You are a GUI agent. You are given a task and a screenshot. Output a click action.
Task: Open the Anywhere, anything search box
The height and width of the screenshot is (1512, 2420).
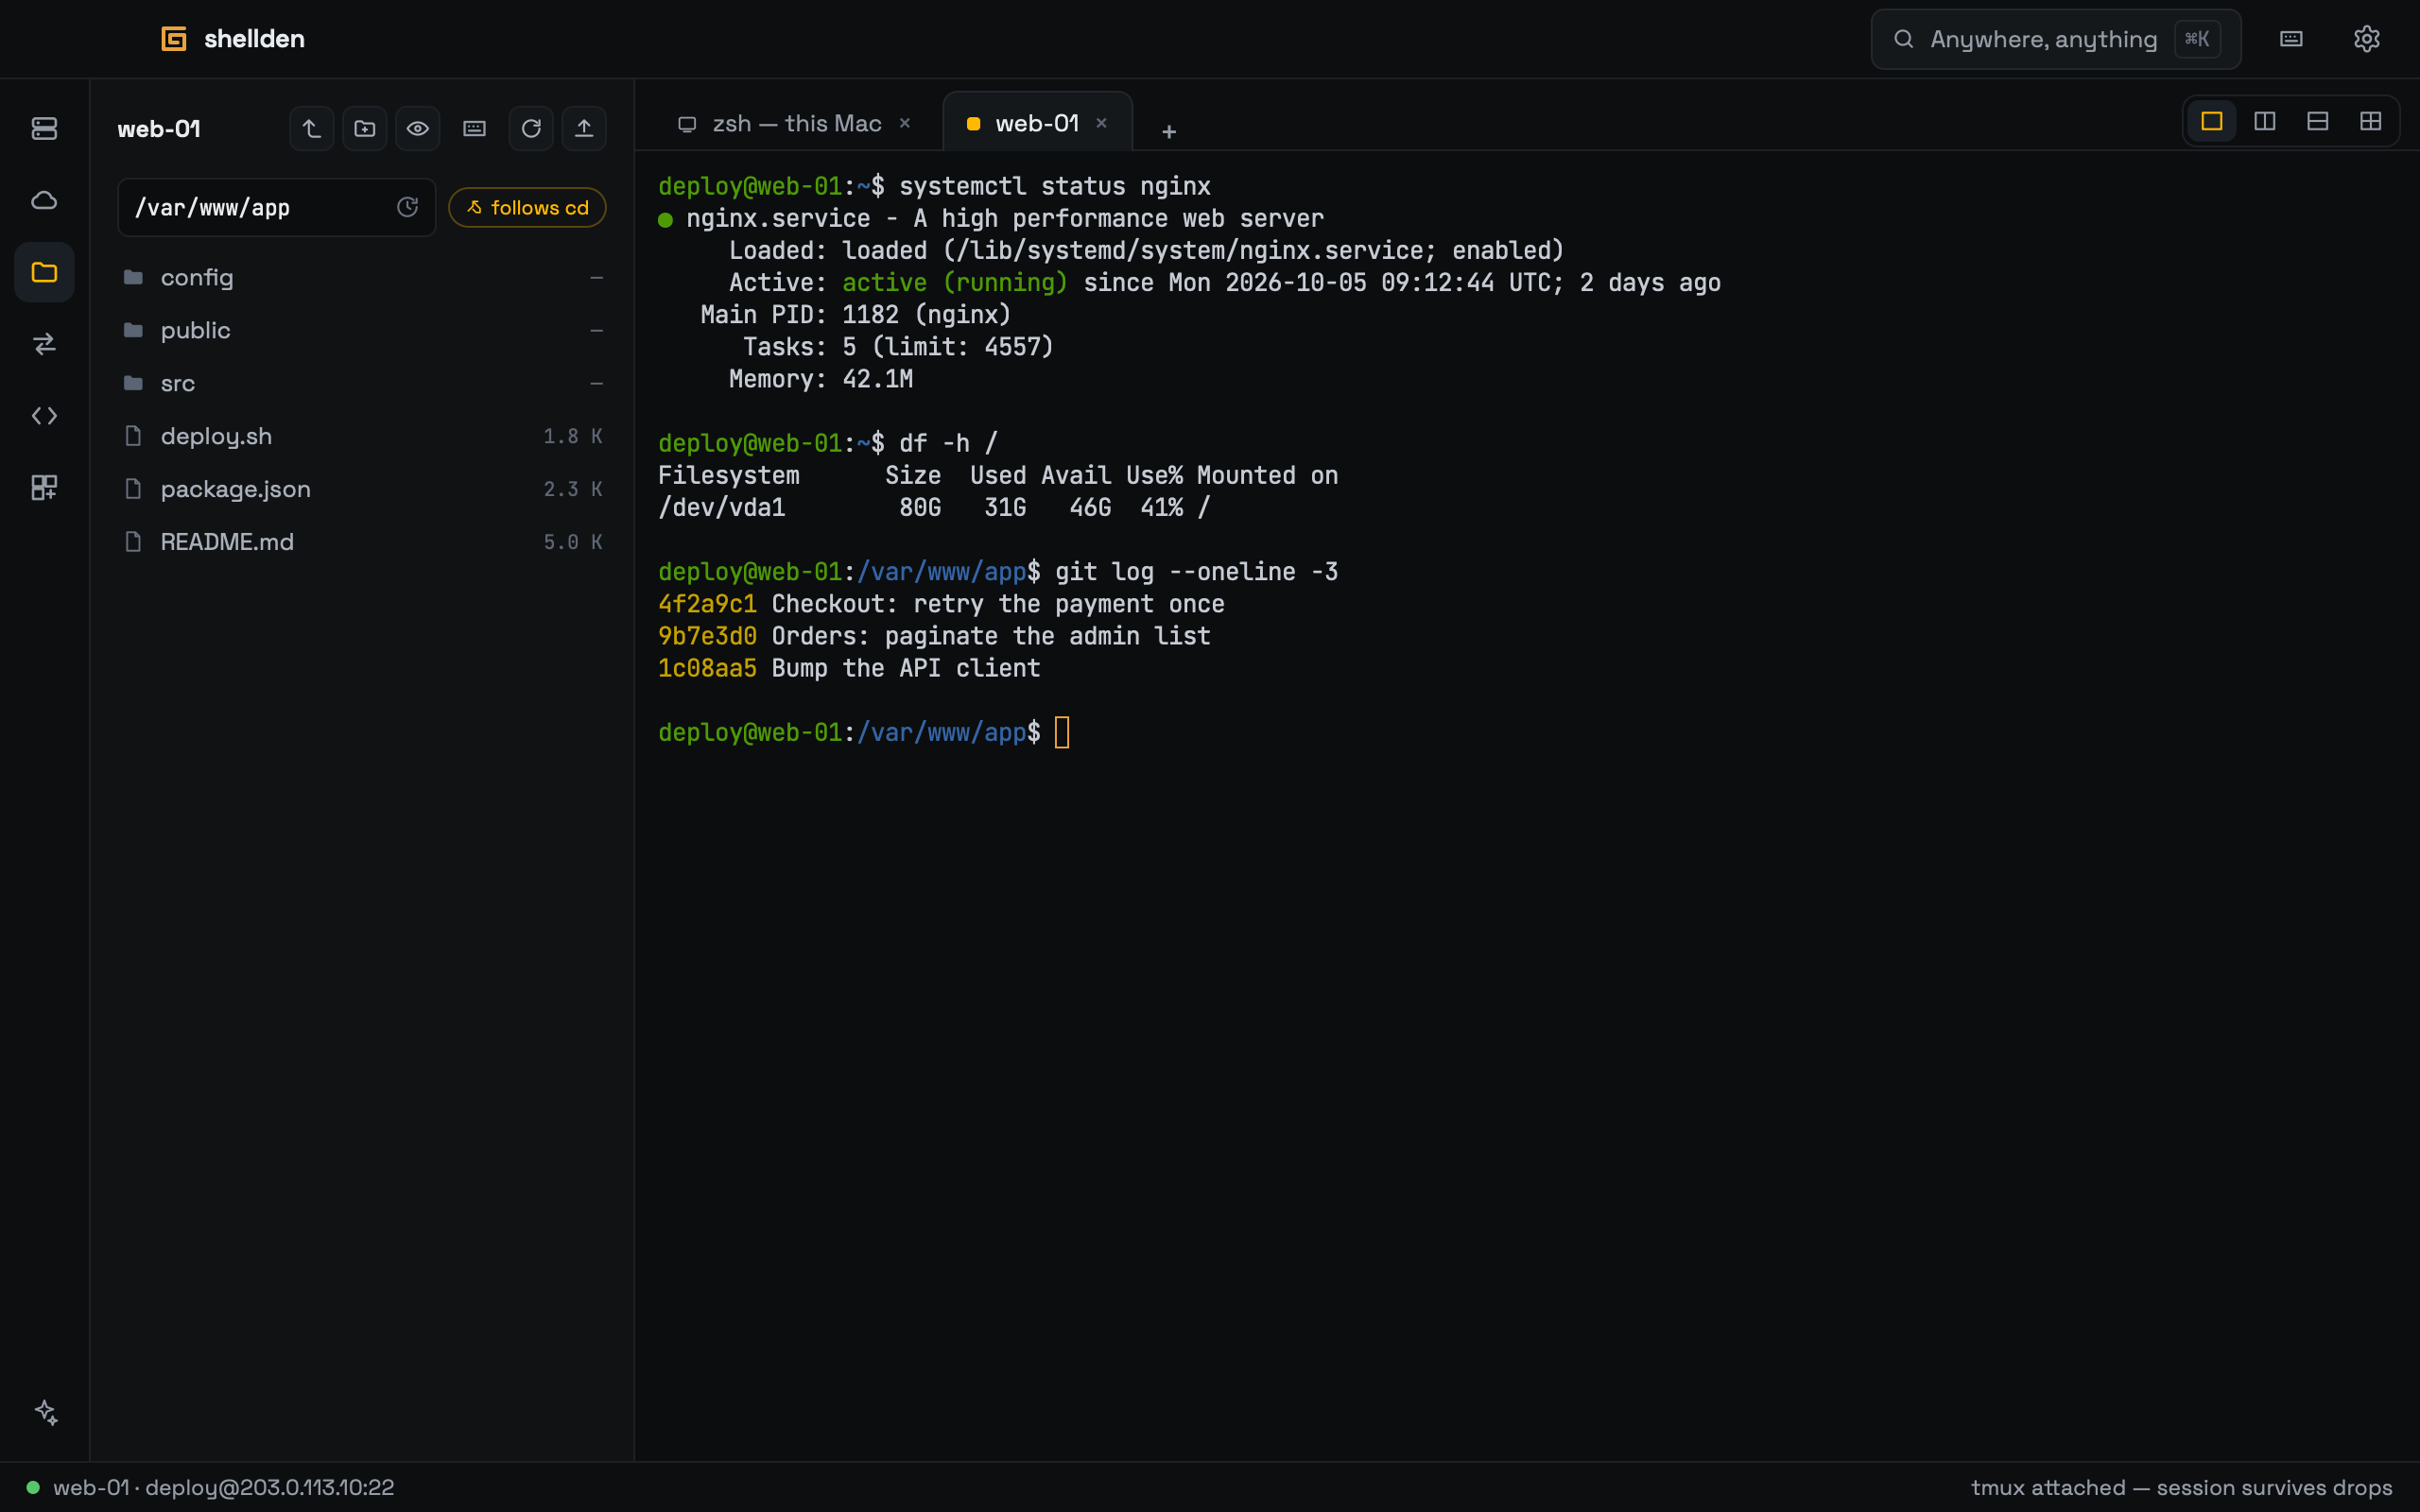click(2055, 40)
